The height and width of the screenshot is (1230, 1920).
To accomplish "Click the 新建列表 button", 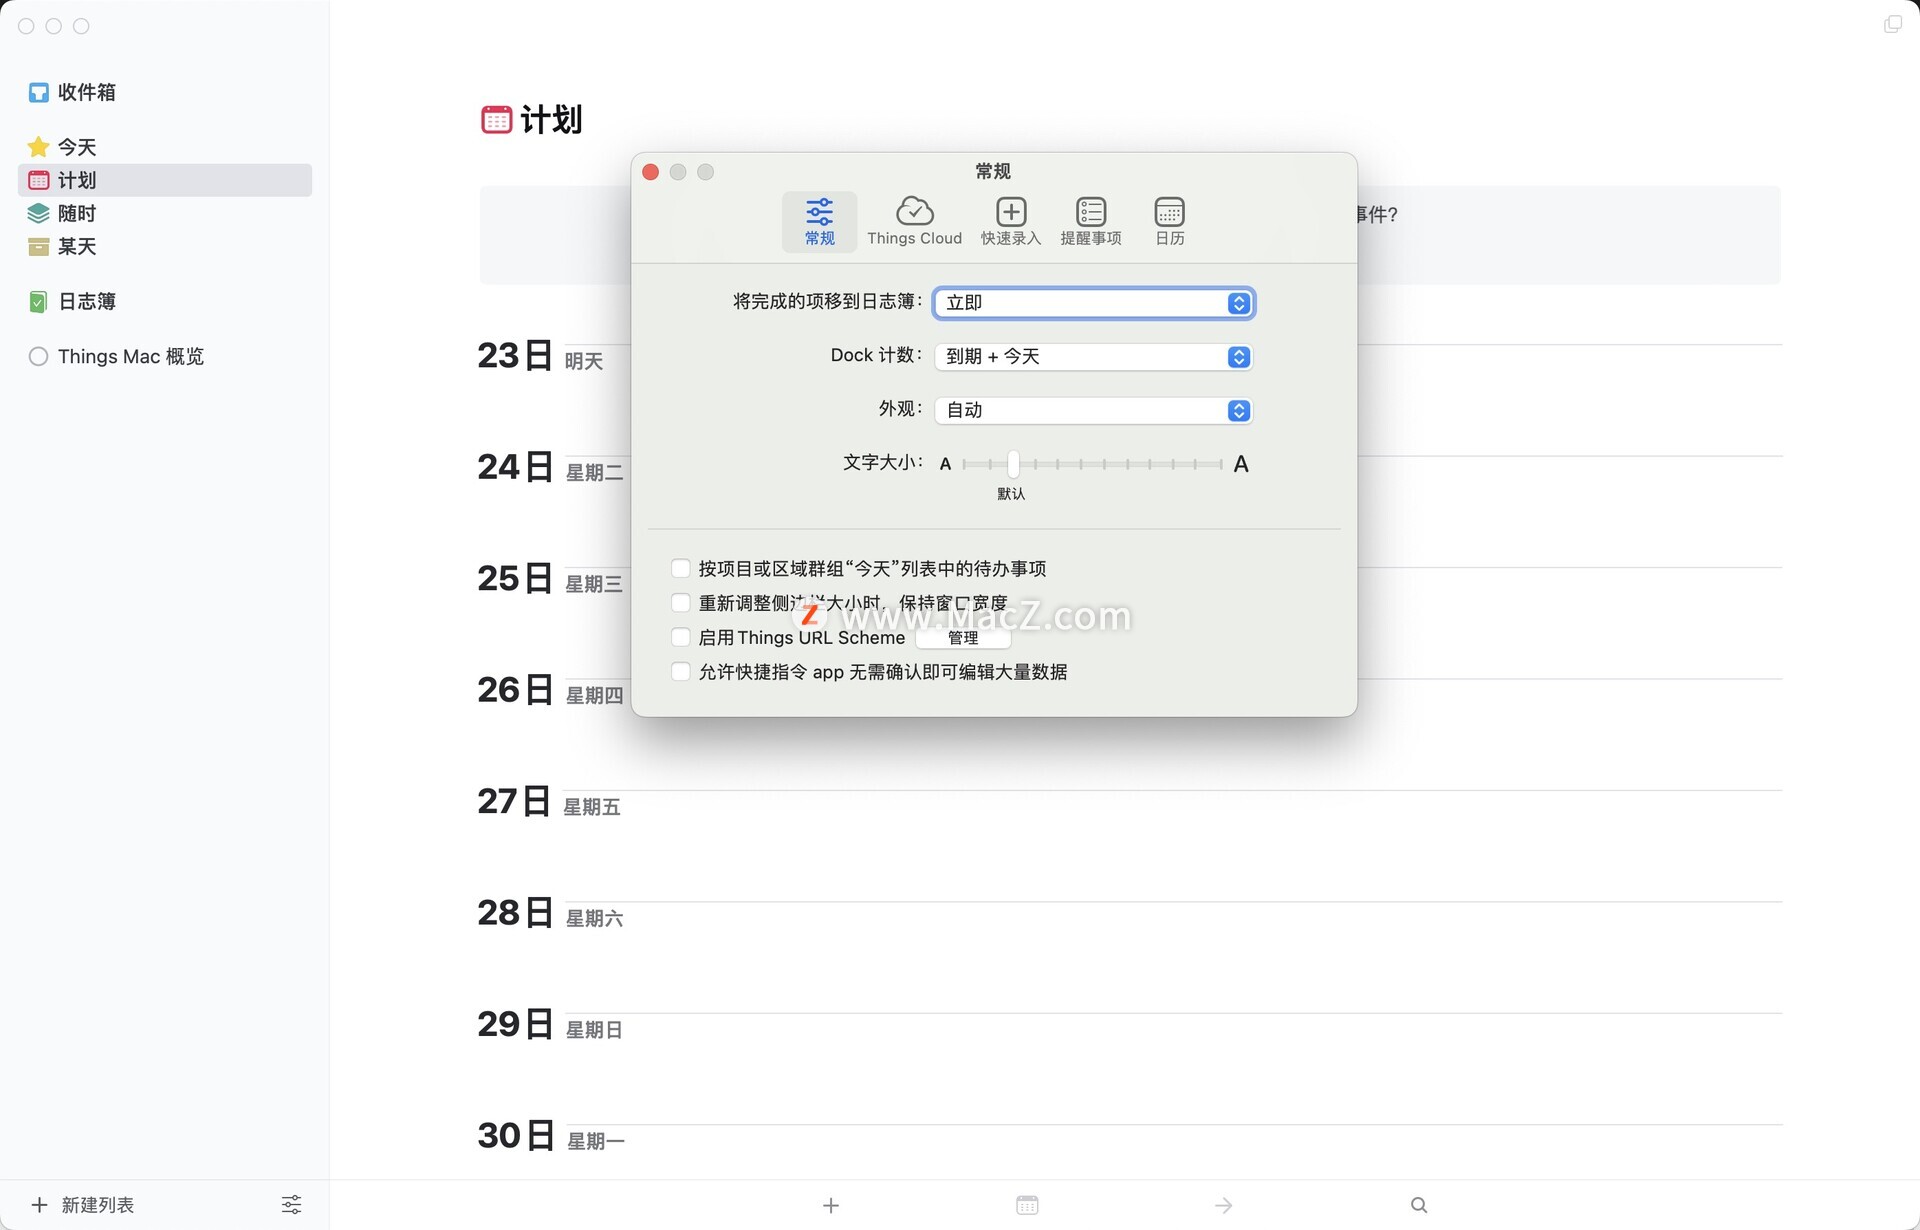I will 83,1205.
